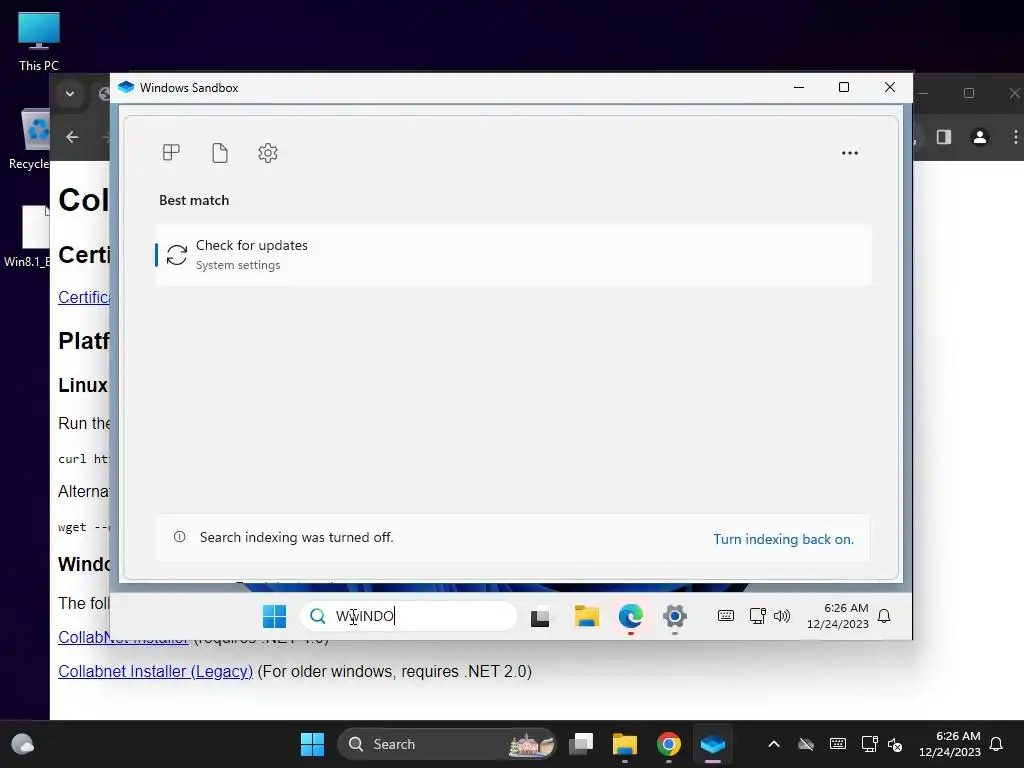Image resolution: width=1024 pixels, height=768 pixels.
Task: Open the sandbox clock showing 6:26 AM
Action: coord(838,616)
